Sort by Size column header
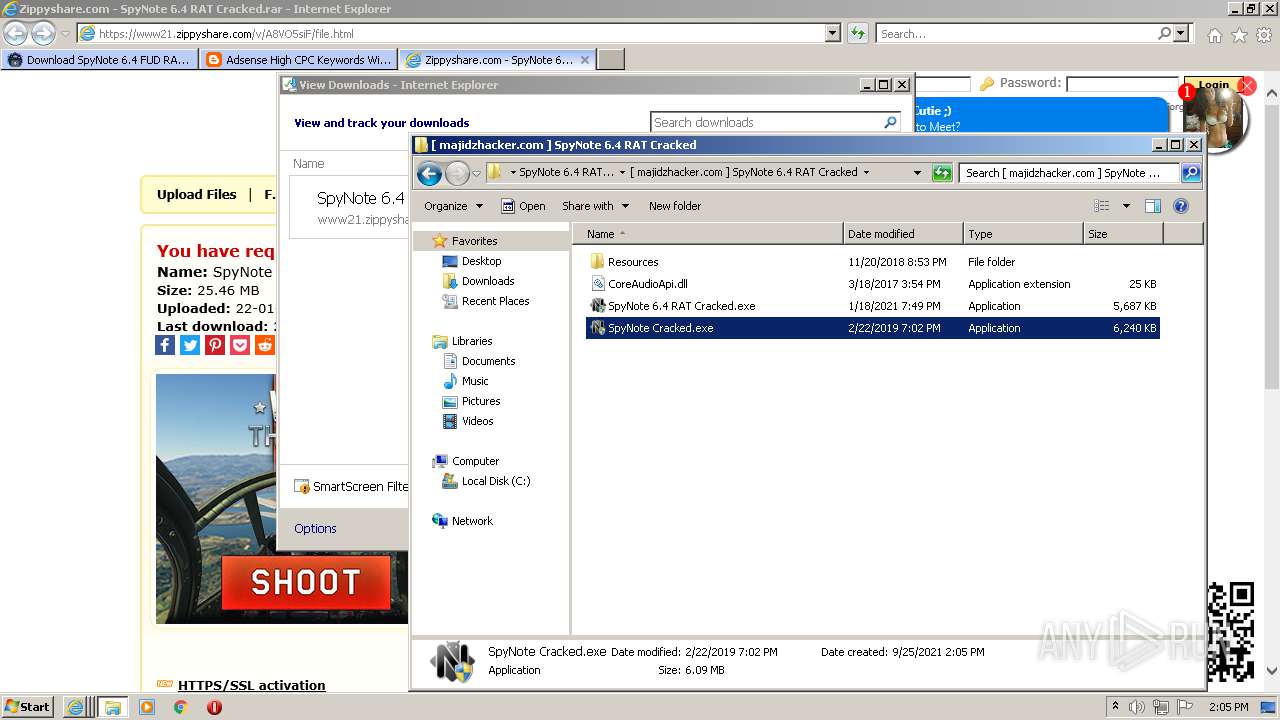Viewport: 1280px width, 720px height. (1123, 234)
